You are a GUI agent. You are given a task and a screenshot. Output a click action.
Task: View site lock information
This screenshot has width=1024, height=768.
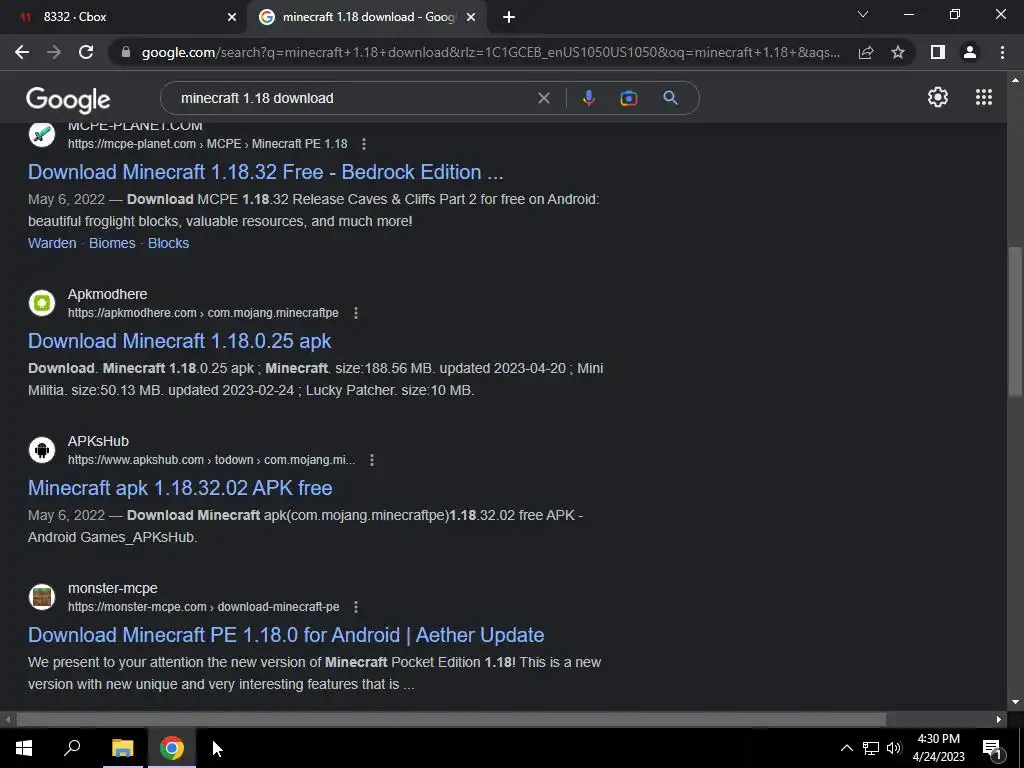[x=126, y=52]
